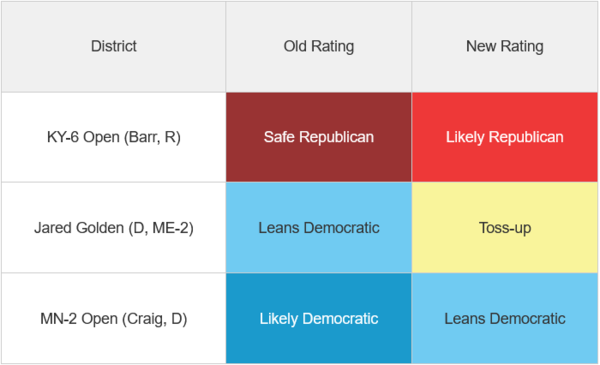Click Leans Democratic in New Rating column
The image size is (600, 365).
[x=505, y=318]
